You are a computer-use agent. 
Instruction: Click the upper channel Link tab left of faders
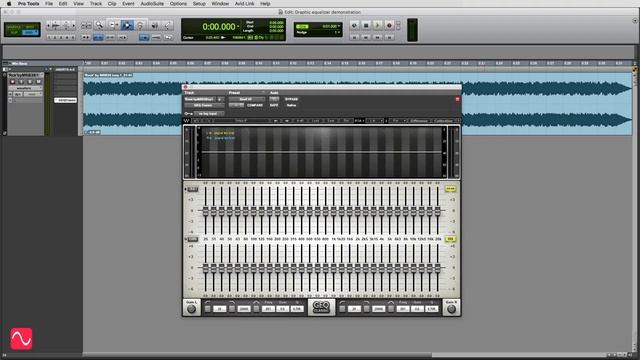point(192,189)
